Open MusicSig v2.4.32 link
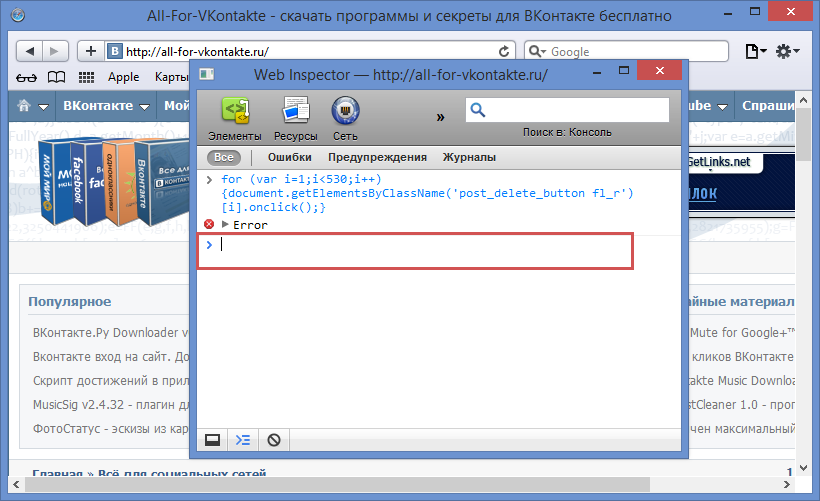This screenshot has height=501, width=820. [111, 405]
